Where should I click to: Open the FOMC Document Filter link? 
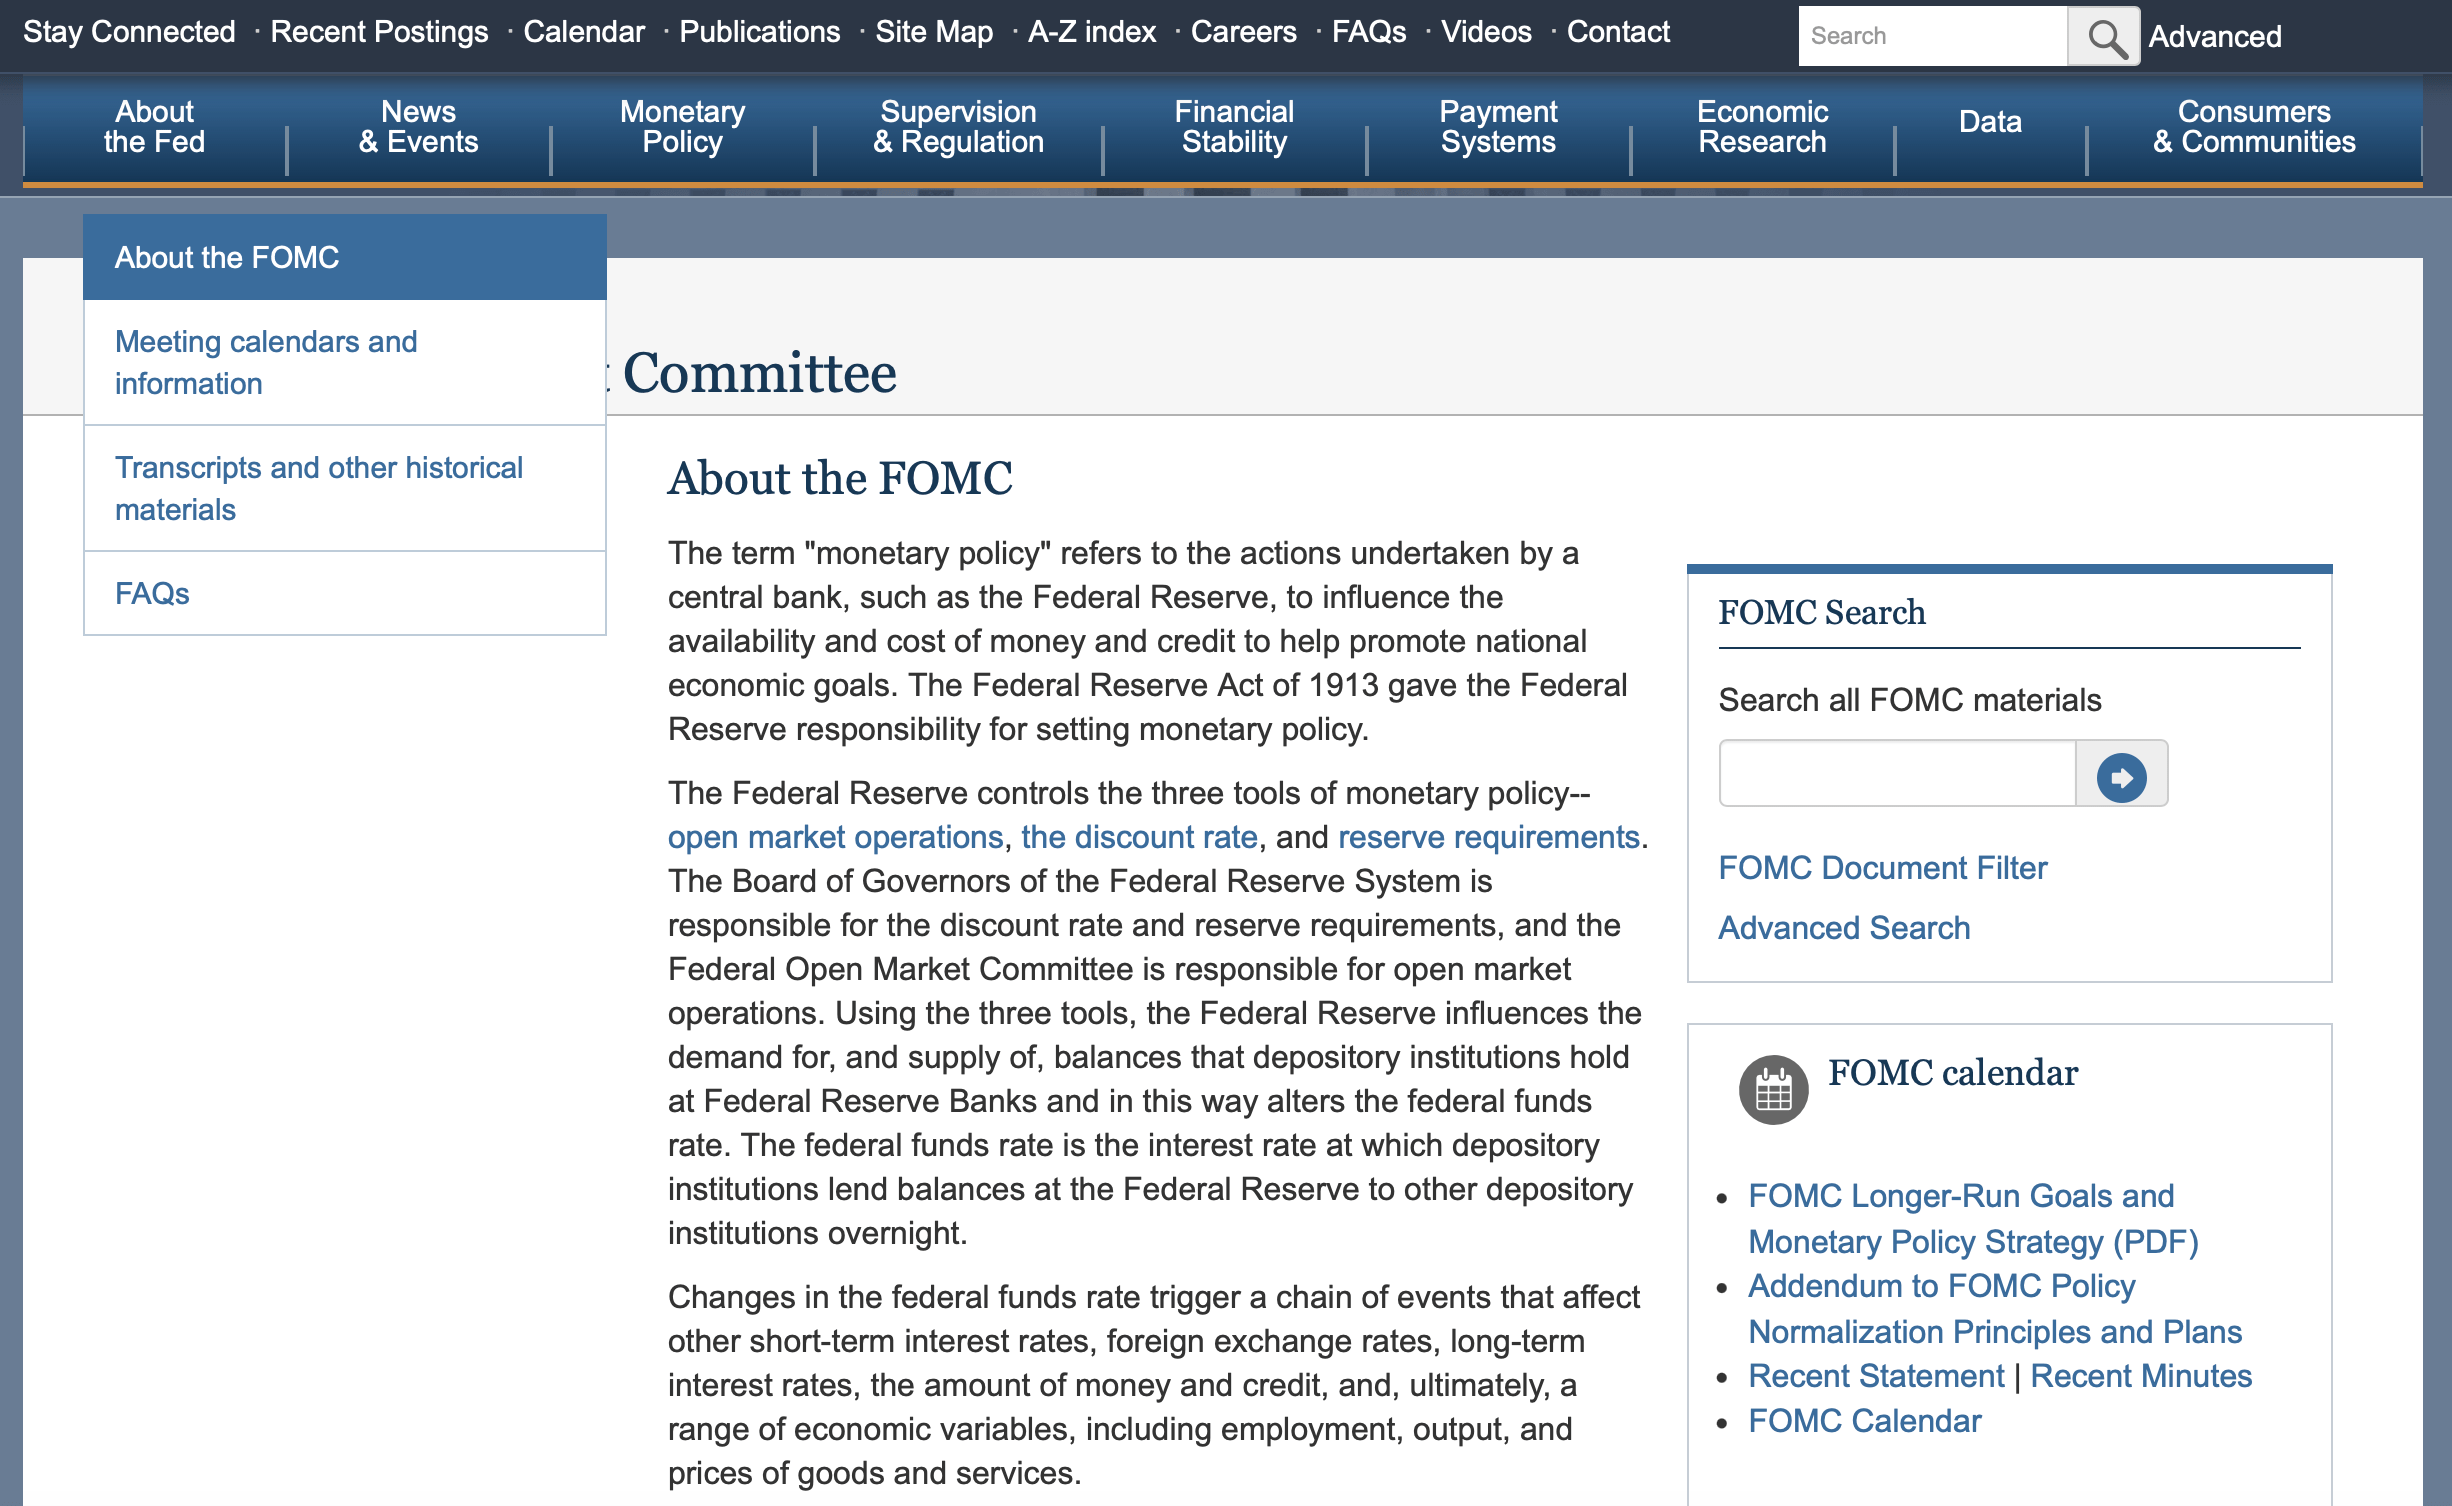point(1882,867)
